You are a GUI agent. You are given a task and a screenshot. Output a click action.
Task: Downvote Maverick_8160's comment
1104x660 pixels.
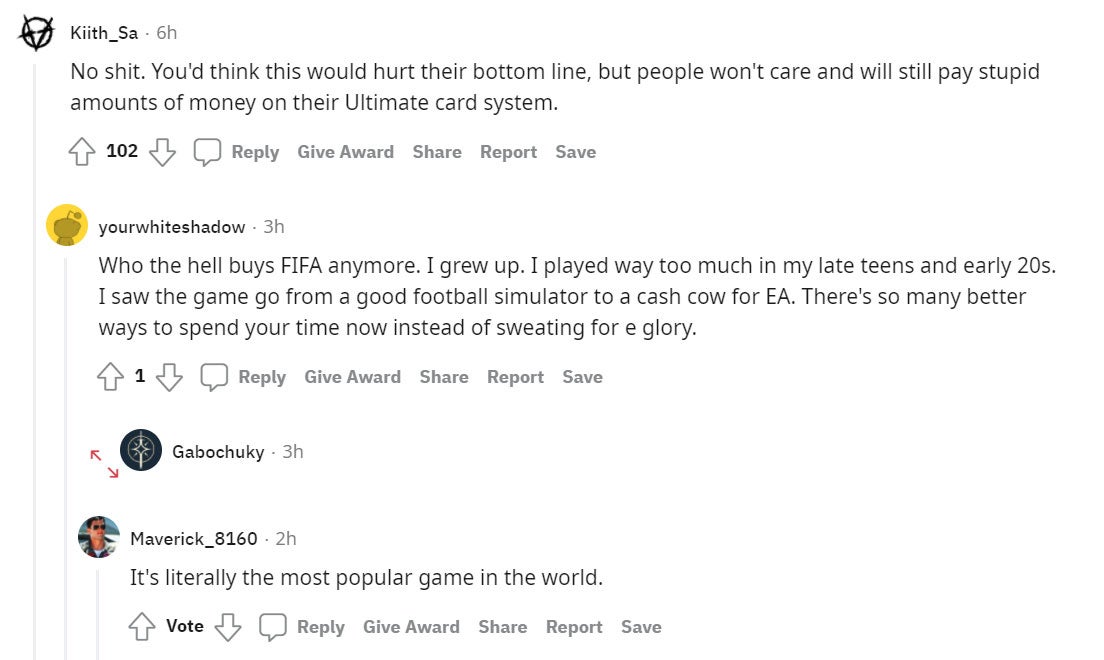(x=228, y=628)
